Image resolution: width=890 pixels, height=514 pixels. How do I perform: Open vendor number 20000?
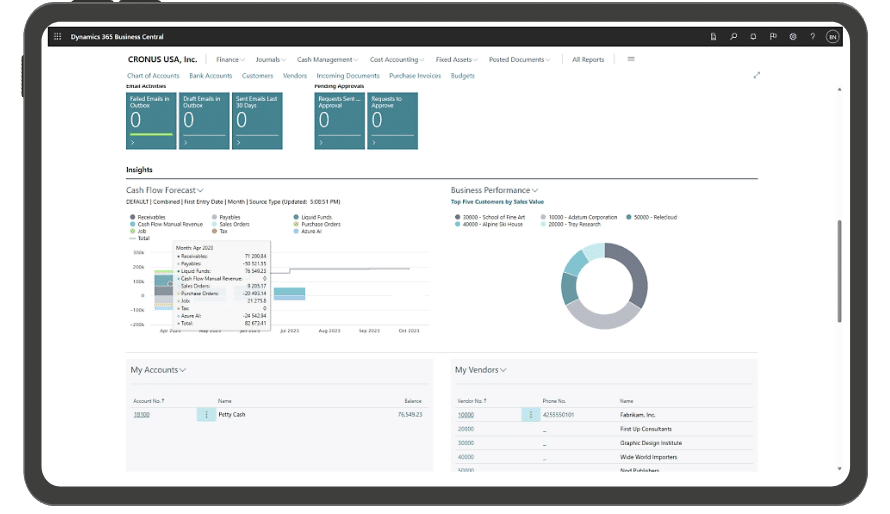point(465,429)
